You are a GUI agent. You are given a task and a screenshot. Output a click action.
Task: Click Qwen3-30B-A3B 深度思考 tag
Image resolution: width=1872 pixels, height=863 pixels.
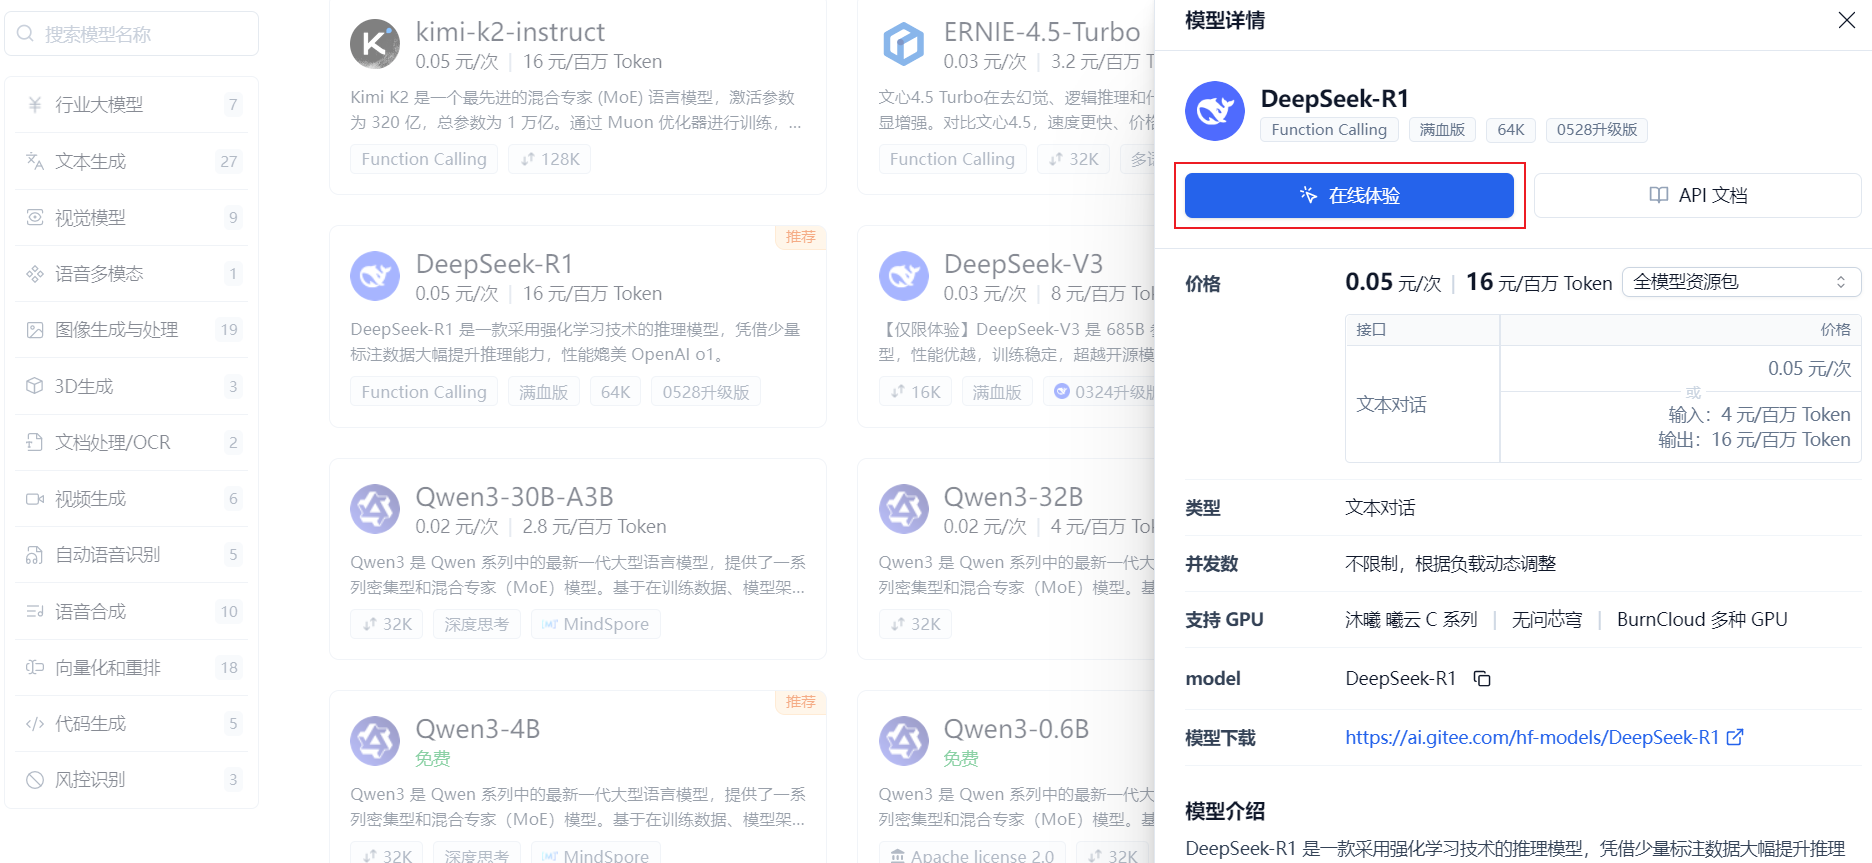(476, 624)
